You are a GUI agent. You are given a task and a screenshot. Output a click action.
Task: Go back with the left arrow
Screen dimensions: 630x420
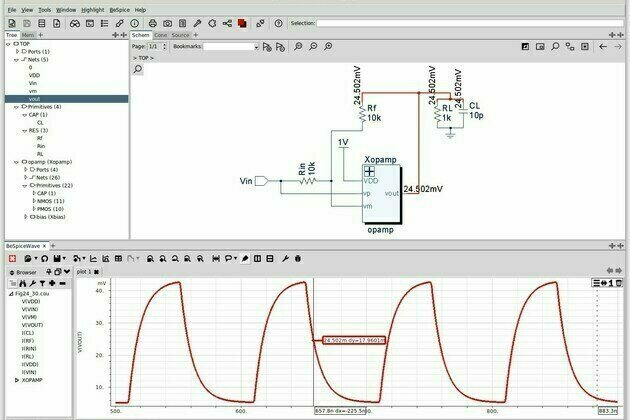point(603,47)
